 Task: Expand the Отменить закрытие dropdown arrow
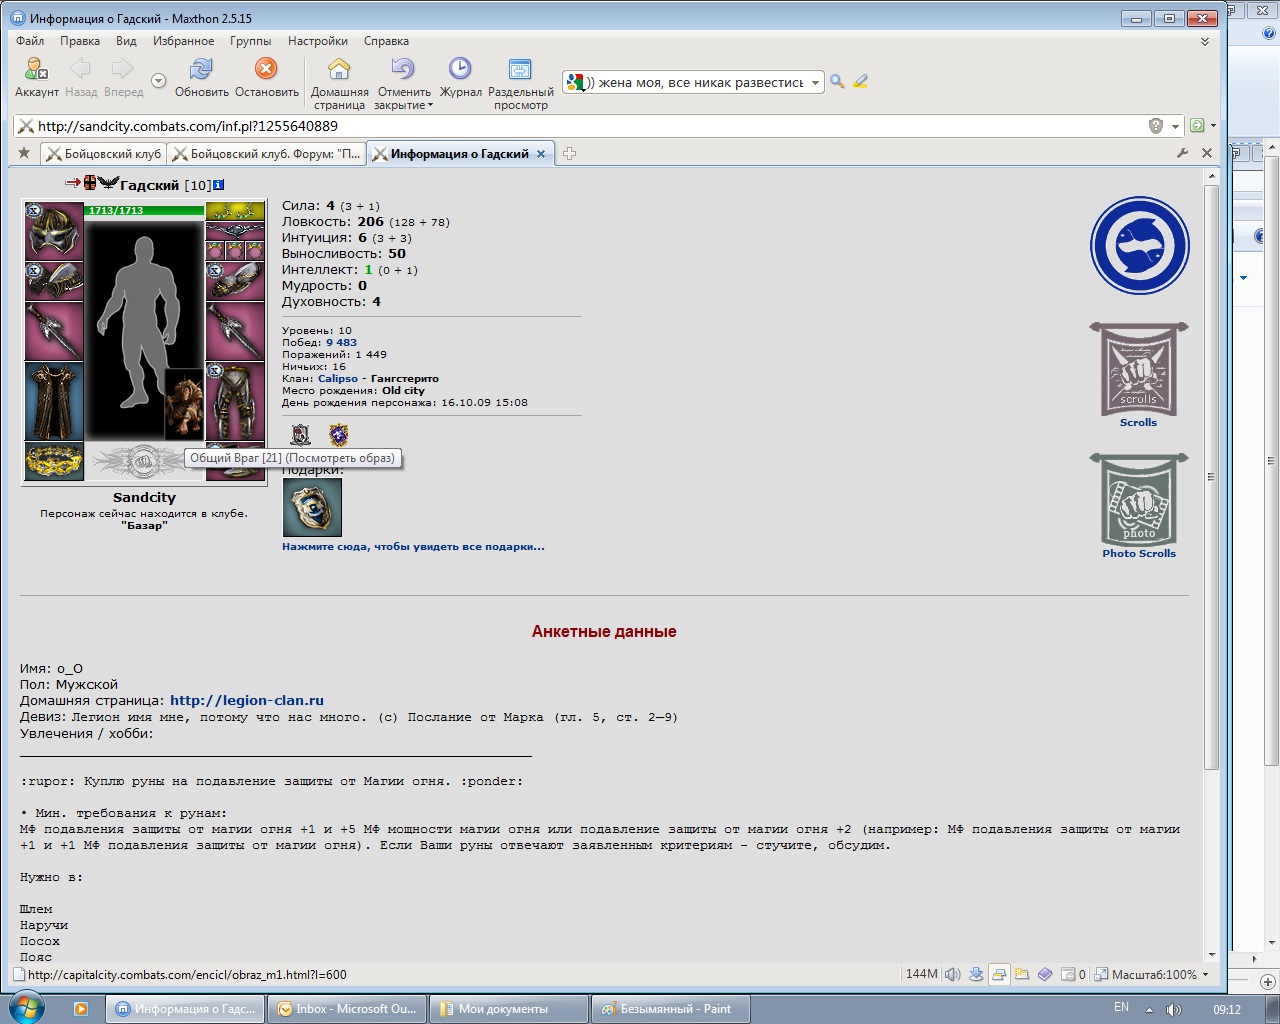pos(431,105)
